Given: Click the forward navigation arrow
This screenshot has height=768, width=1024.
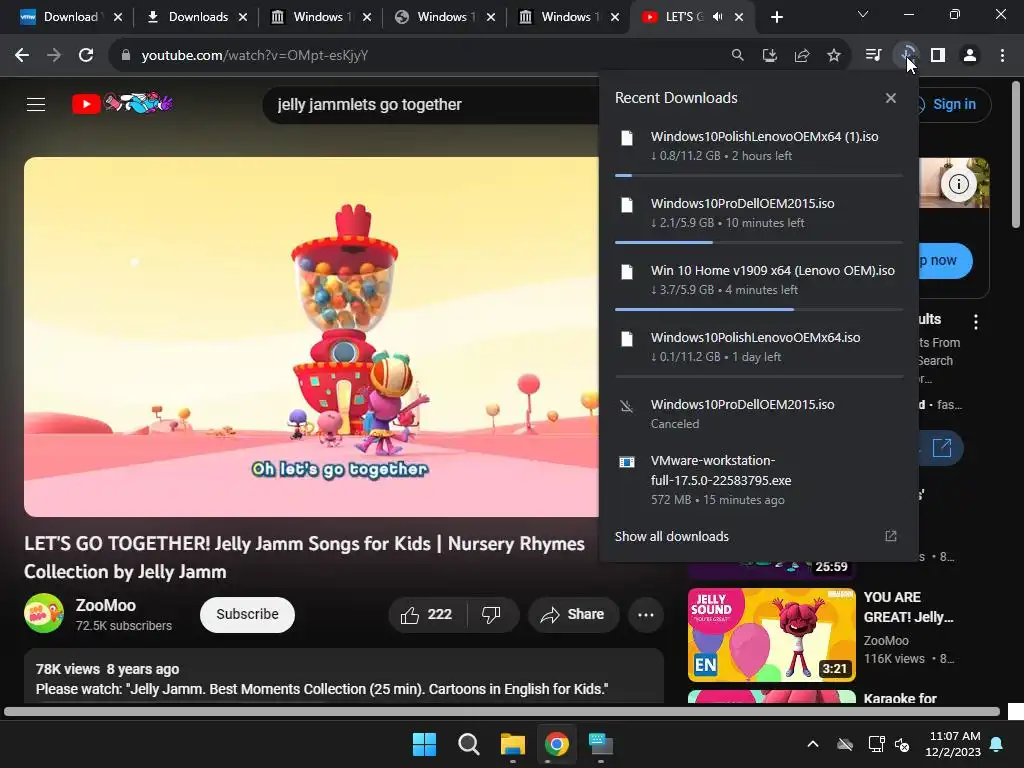Looking at the screenshot, I should [x=54, y=56].
